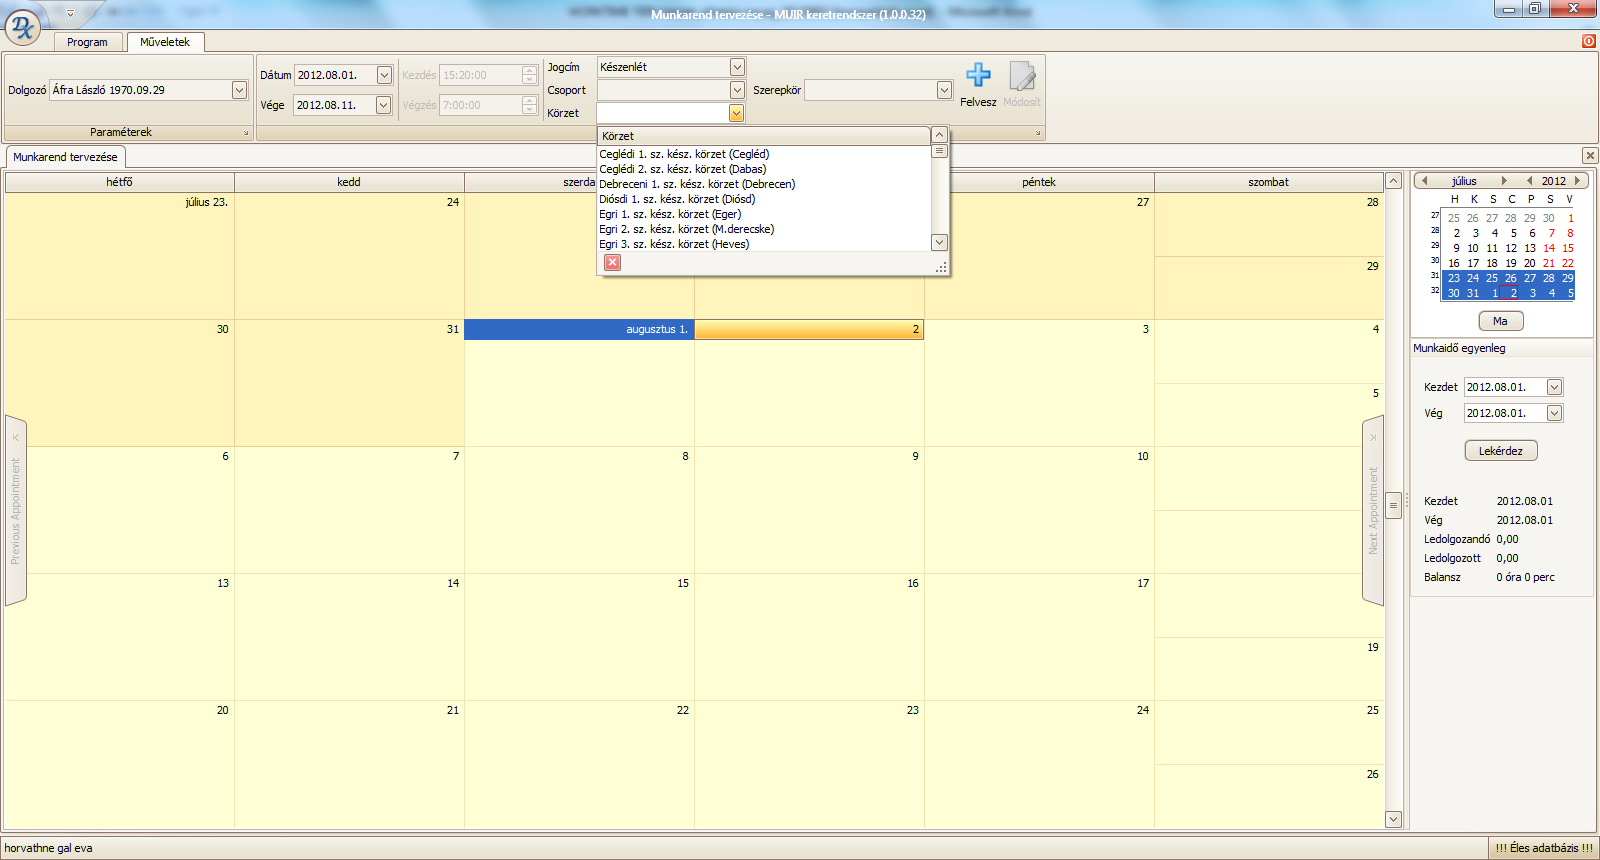Open the Szerepkör dropdown
Viewport: 1600px width, 860px height.
tap(944, 90)
